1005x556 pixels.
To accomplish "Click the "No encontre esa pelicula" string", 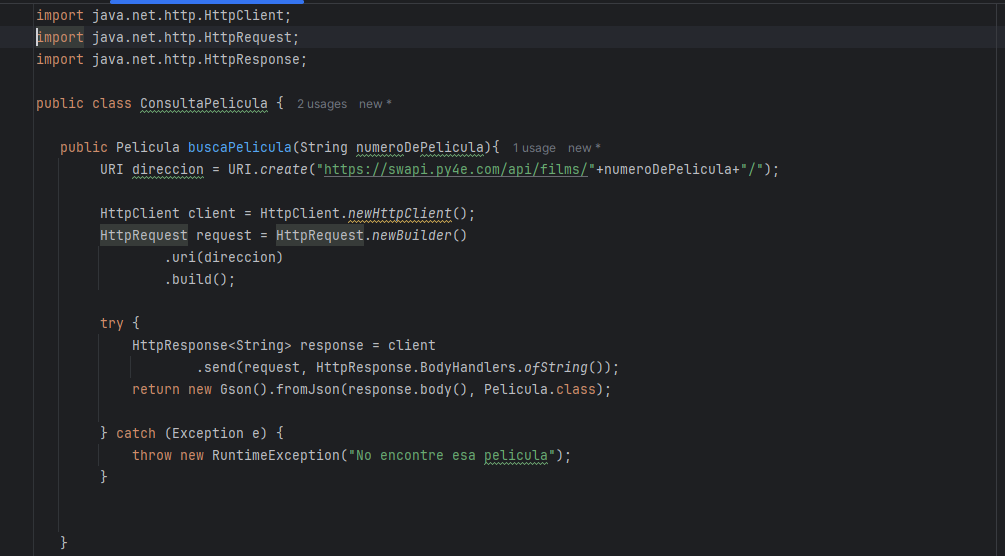I will (451, 455).
